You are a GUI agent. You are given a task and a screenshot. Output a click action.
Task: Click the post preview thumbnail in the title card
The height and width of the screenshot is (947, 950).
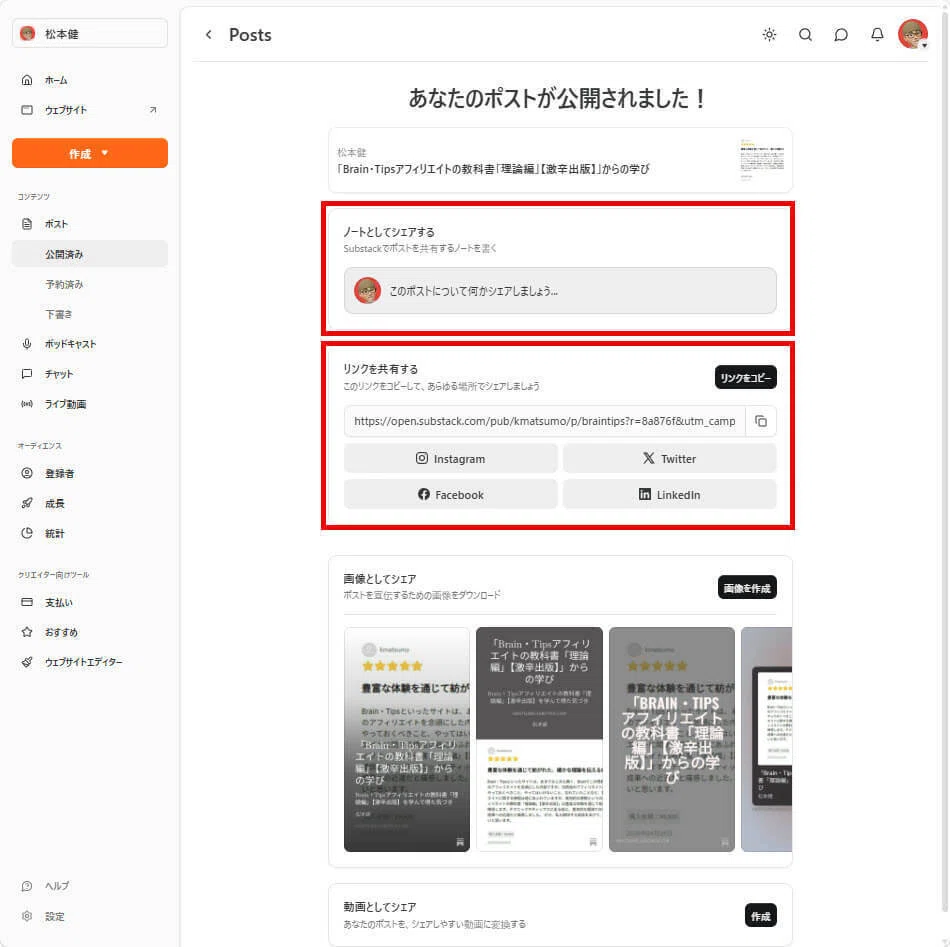click(762, 159)
